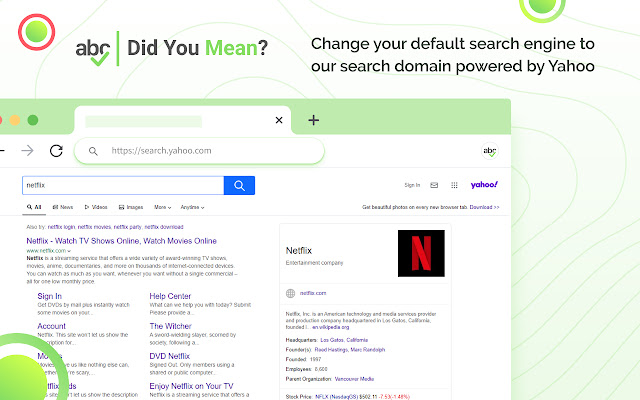Select the Videos search tab

[x=96, y=207]
